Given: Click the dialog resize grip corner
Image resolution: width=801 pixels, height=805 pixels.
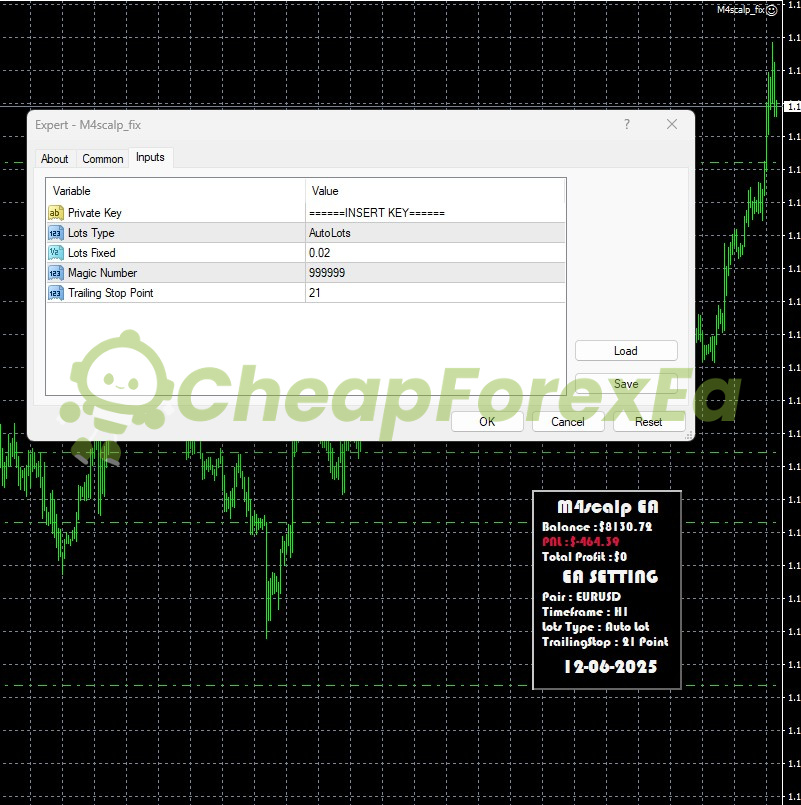Looking at the screenshot, I should (x=689, y=435).
